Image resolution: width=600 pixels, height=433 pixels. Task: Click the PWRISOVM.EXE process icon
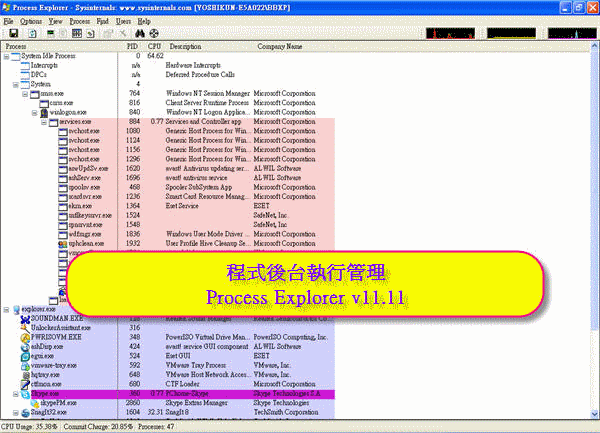(x=23, y=337)
